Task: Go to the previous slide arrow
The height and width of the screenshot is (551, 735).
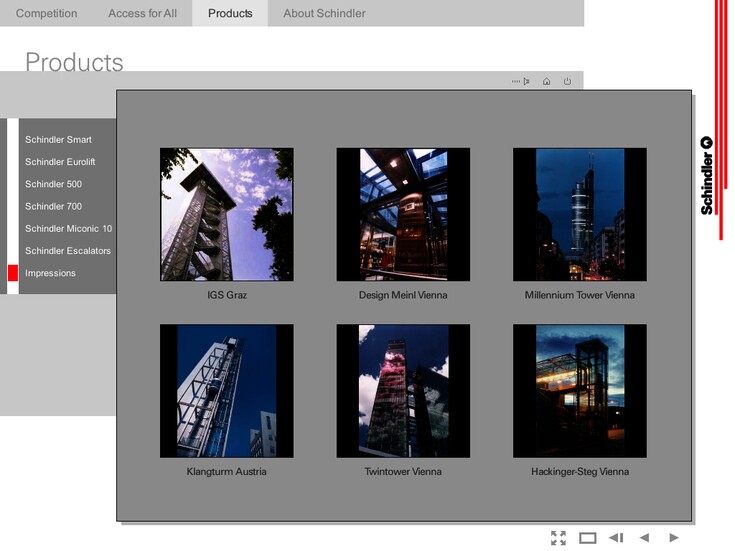Action: tap(645, 537)
